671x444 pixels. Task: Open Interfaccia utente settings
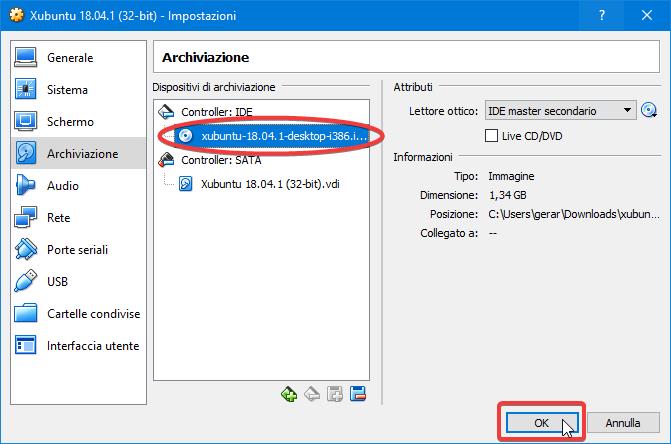click(78, 346)
